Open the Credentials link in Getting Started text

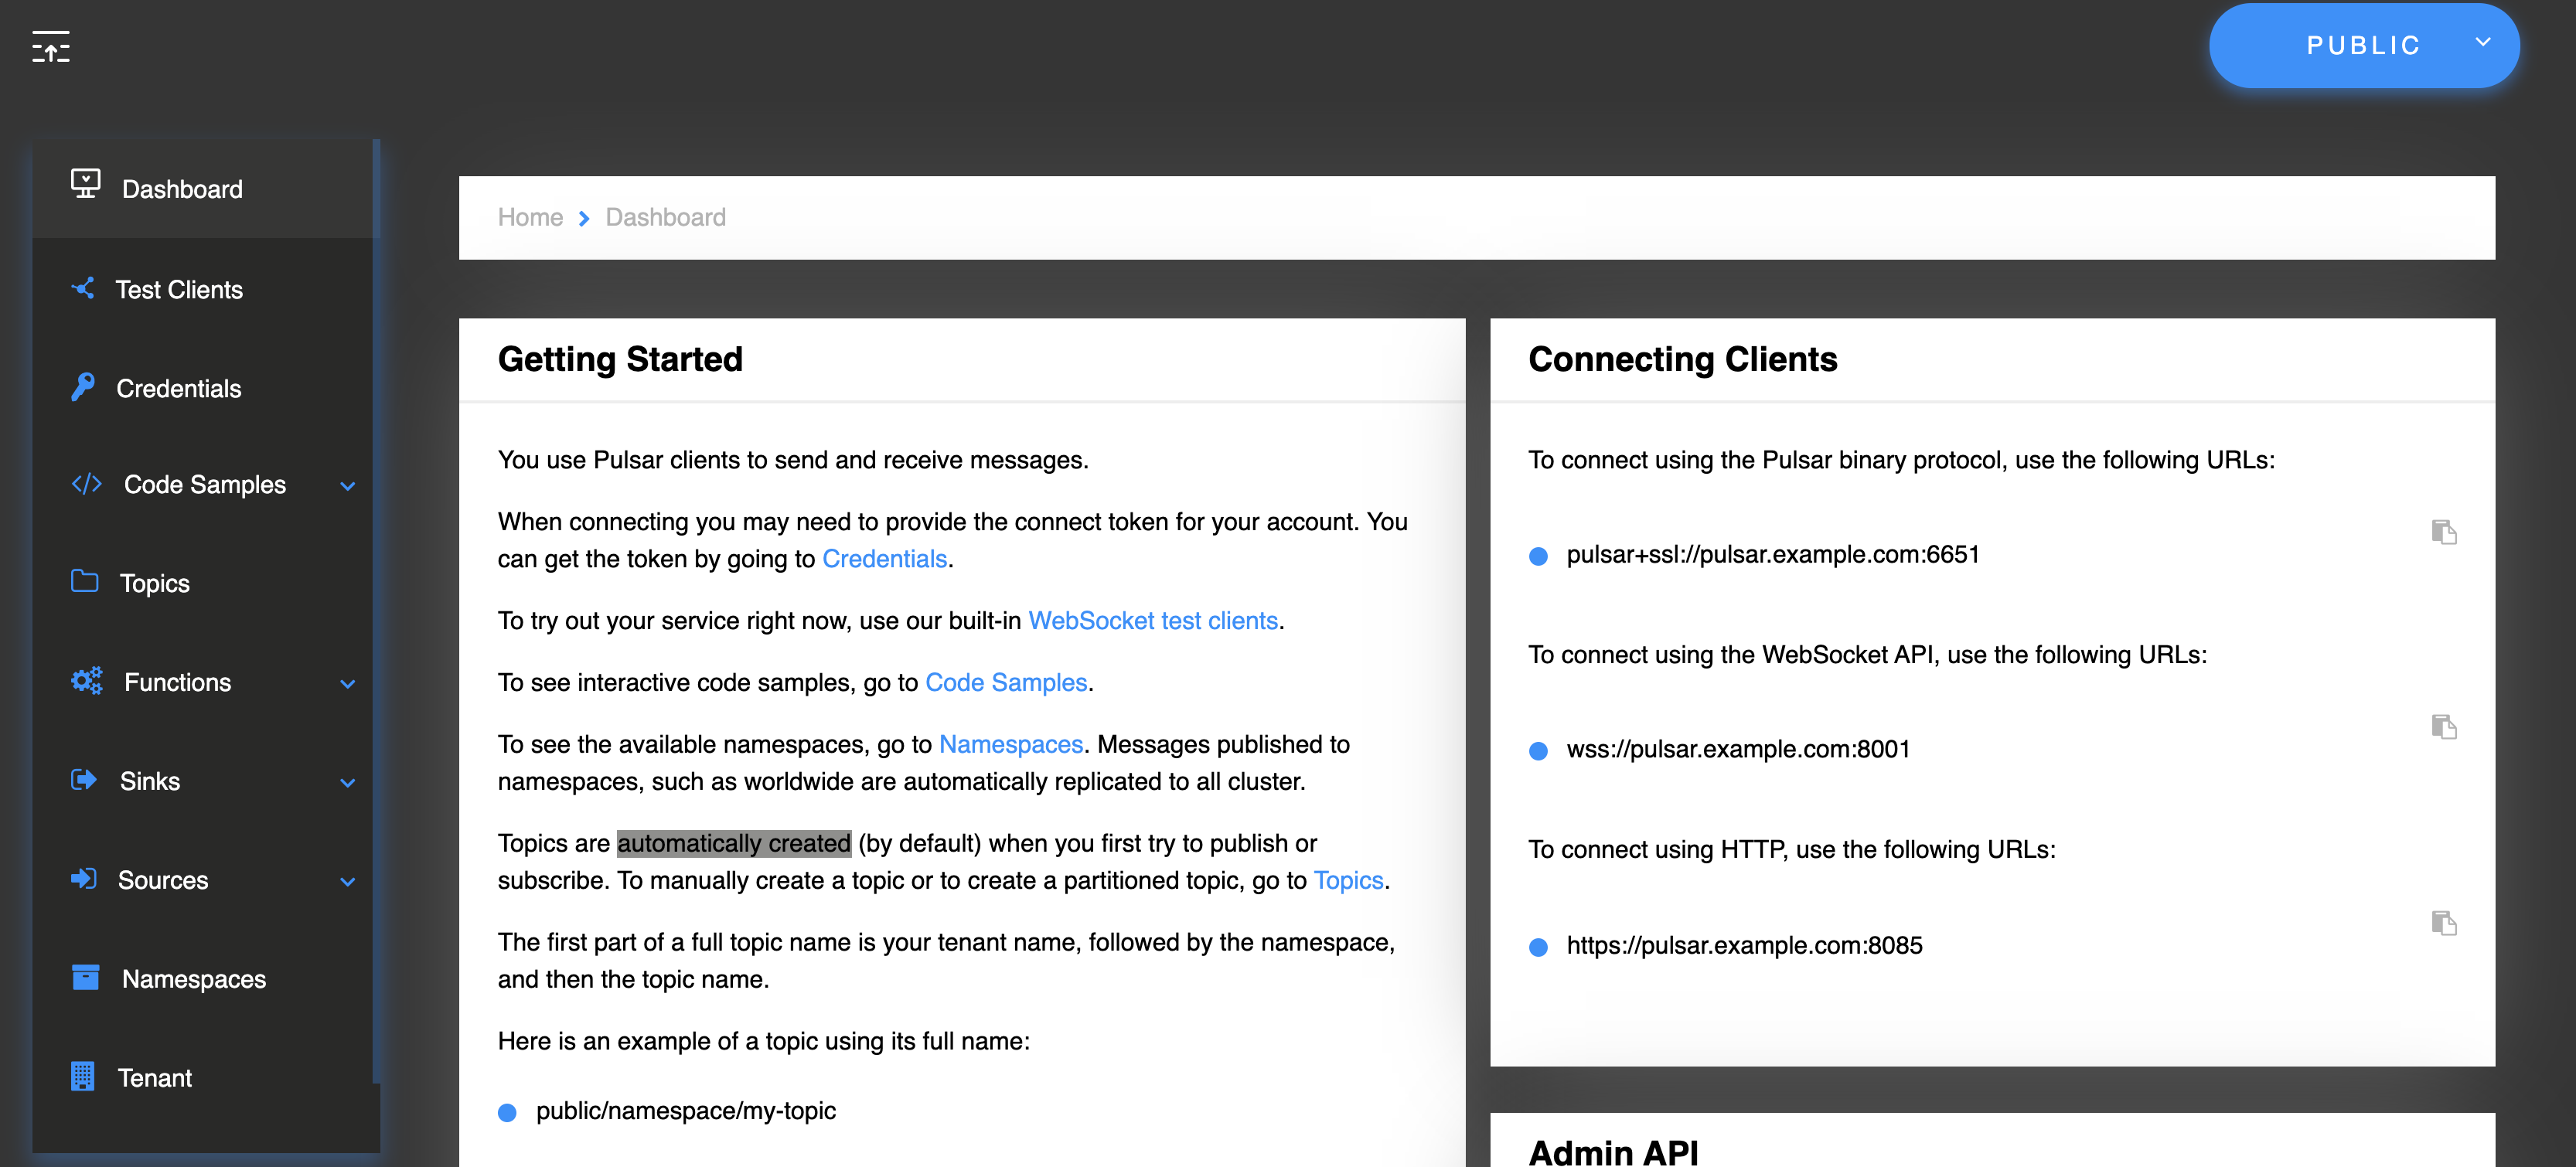click(x=884, y=559)
